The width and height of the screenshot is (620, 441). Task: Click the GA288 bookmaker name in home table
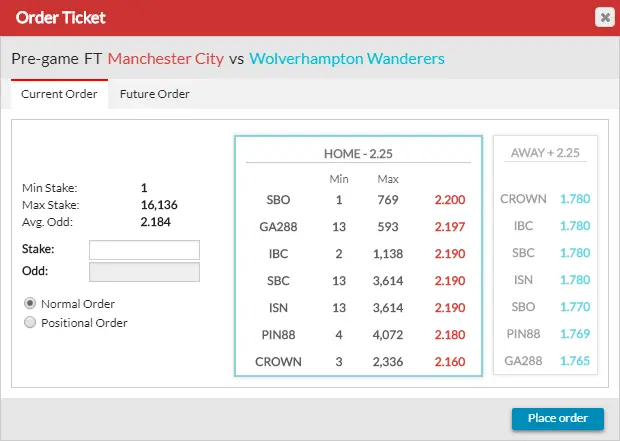pos(278,227)
